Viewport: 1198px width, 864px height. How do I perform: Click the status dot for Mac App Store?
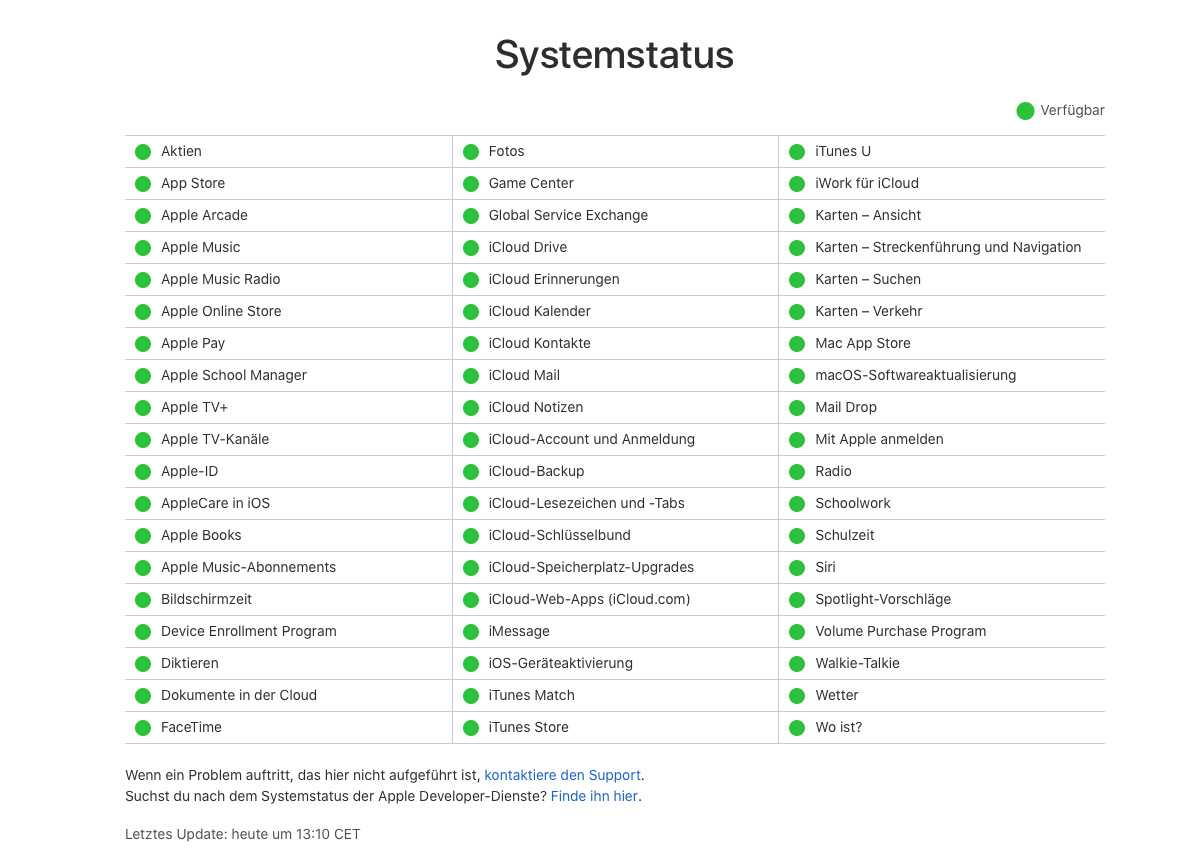pyautogui.click(x=797, y=344)
